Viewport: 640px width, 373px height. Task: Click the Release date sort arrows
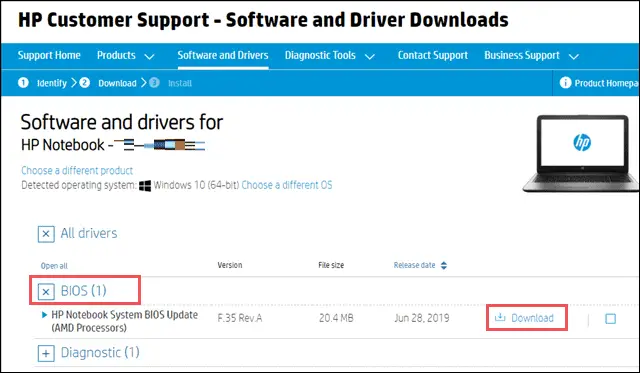point(444,265)
